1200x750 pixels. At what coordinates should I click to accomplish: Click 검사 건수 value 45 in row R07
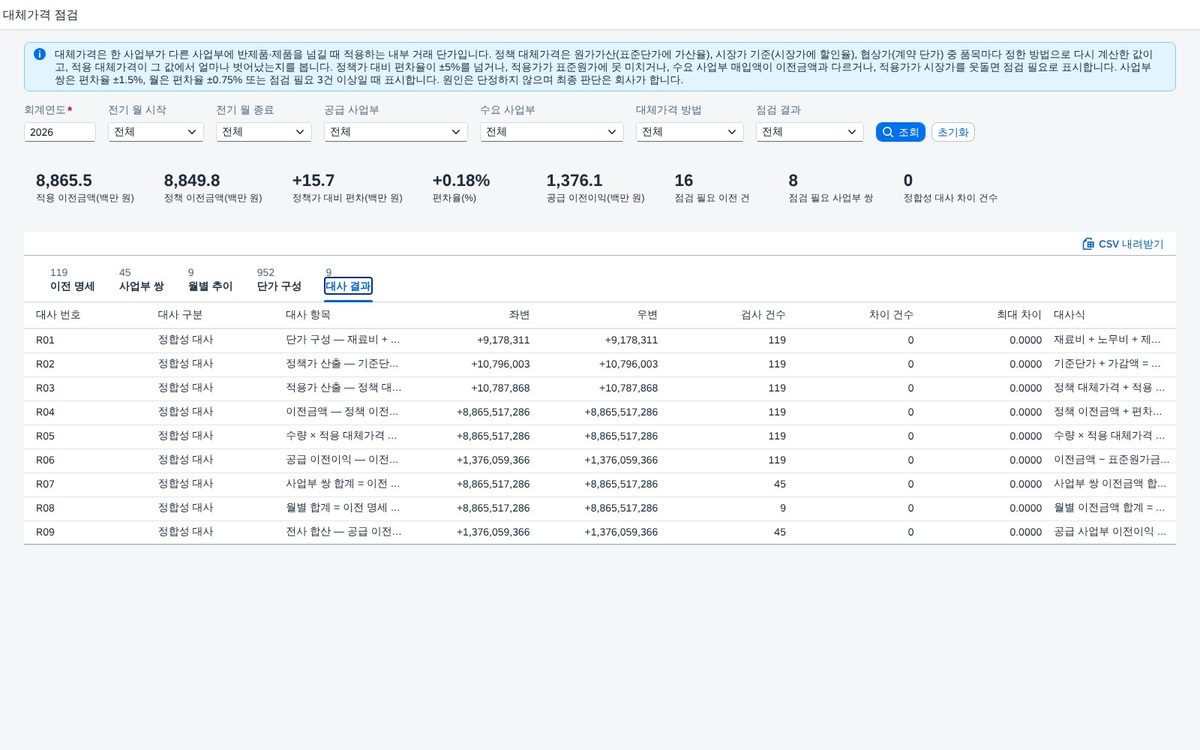click(x=780, y=484)
